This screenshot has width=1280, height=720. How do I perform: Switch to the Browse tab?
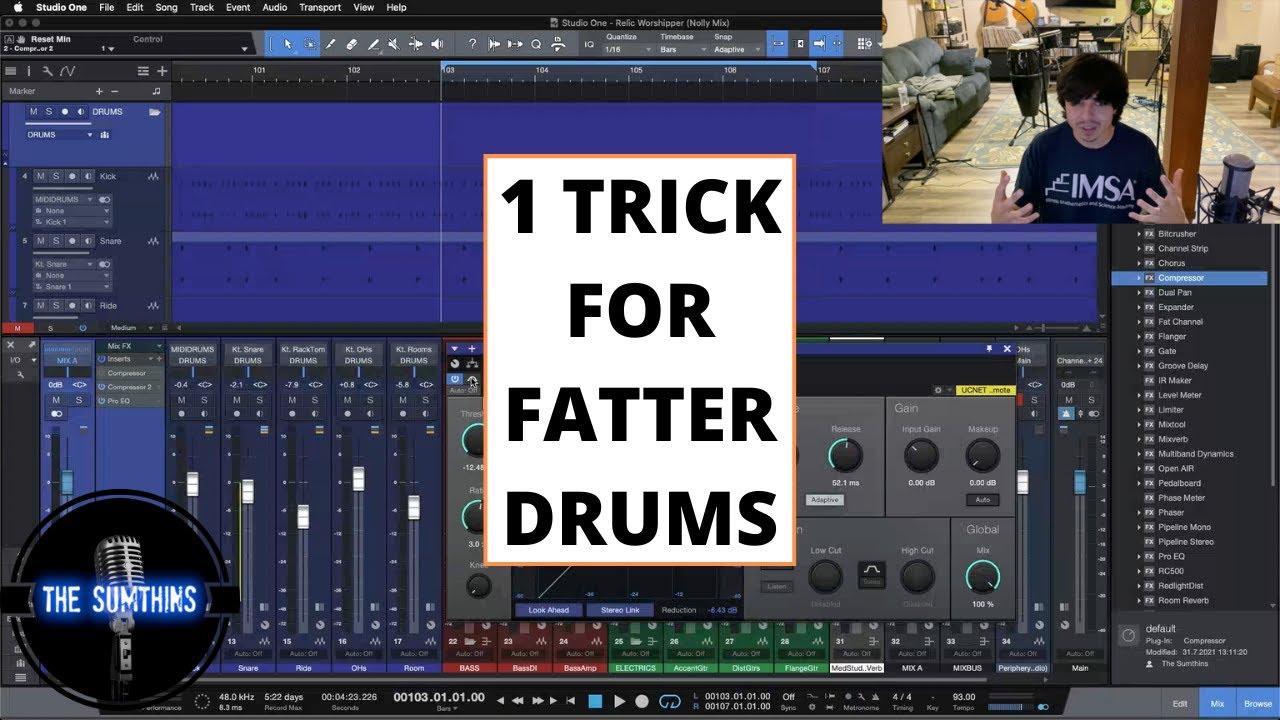point(1257,703)
